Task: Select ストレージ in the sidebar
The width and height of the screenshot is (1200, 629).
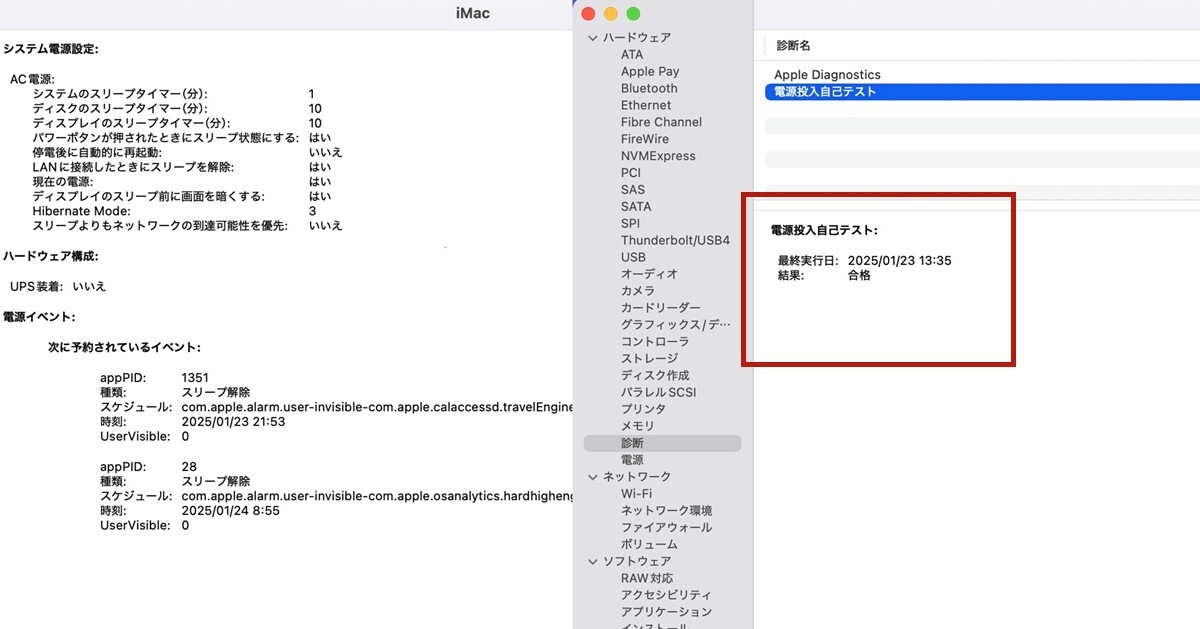Action: 649,359
